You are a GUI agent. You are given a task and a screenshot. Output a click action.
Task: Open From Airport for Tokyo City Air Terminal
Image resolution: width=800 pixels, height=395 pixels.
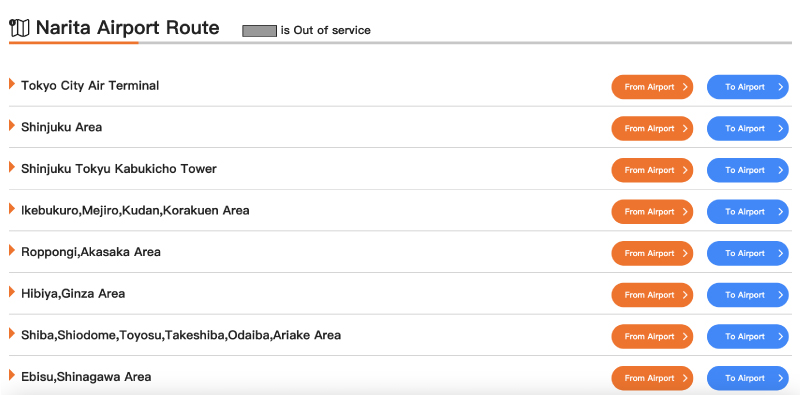coord(652,87)
